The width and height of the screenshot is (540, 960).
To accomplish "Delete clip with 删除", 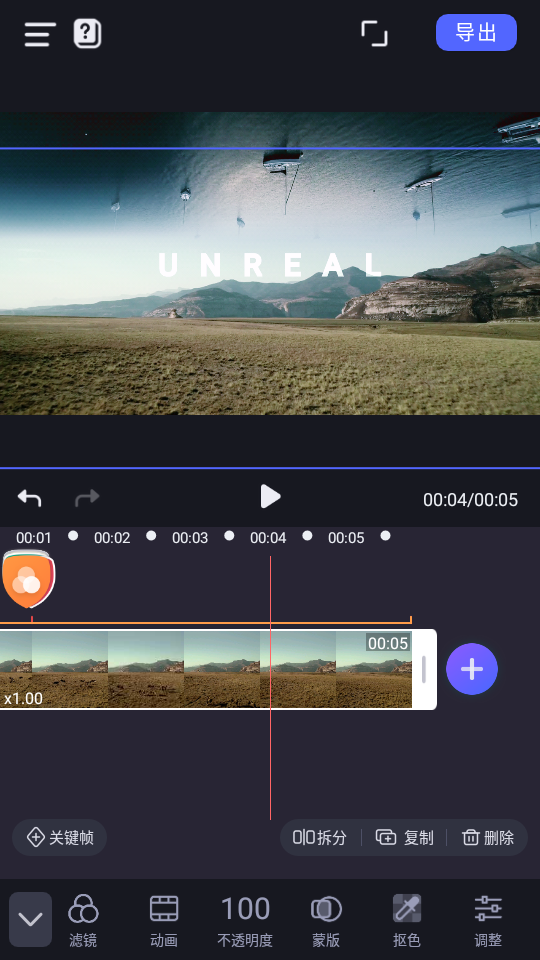I will point(487,838).
